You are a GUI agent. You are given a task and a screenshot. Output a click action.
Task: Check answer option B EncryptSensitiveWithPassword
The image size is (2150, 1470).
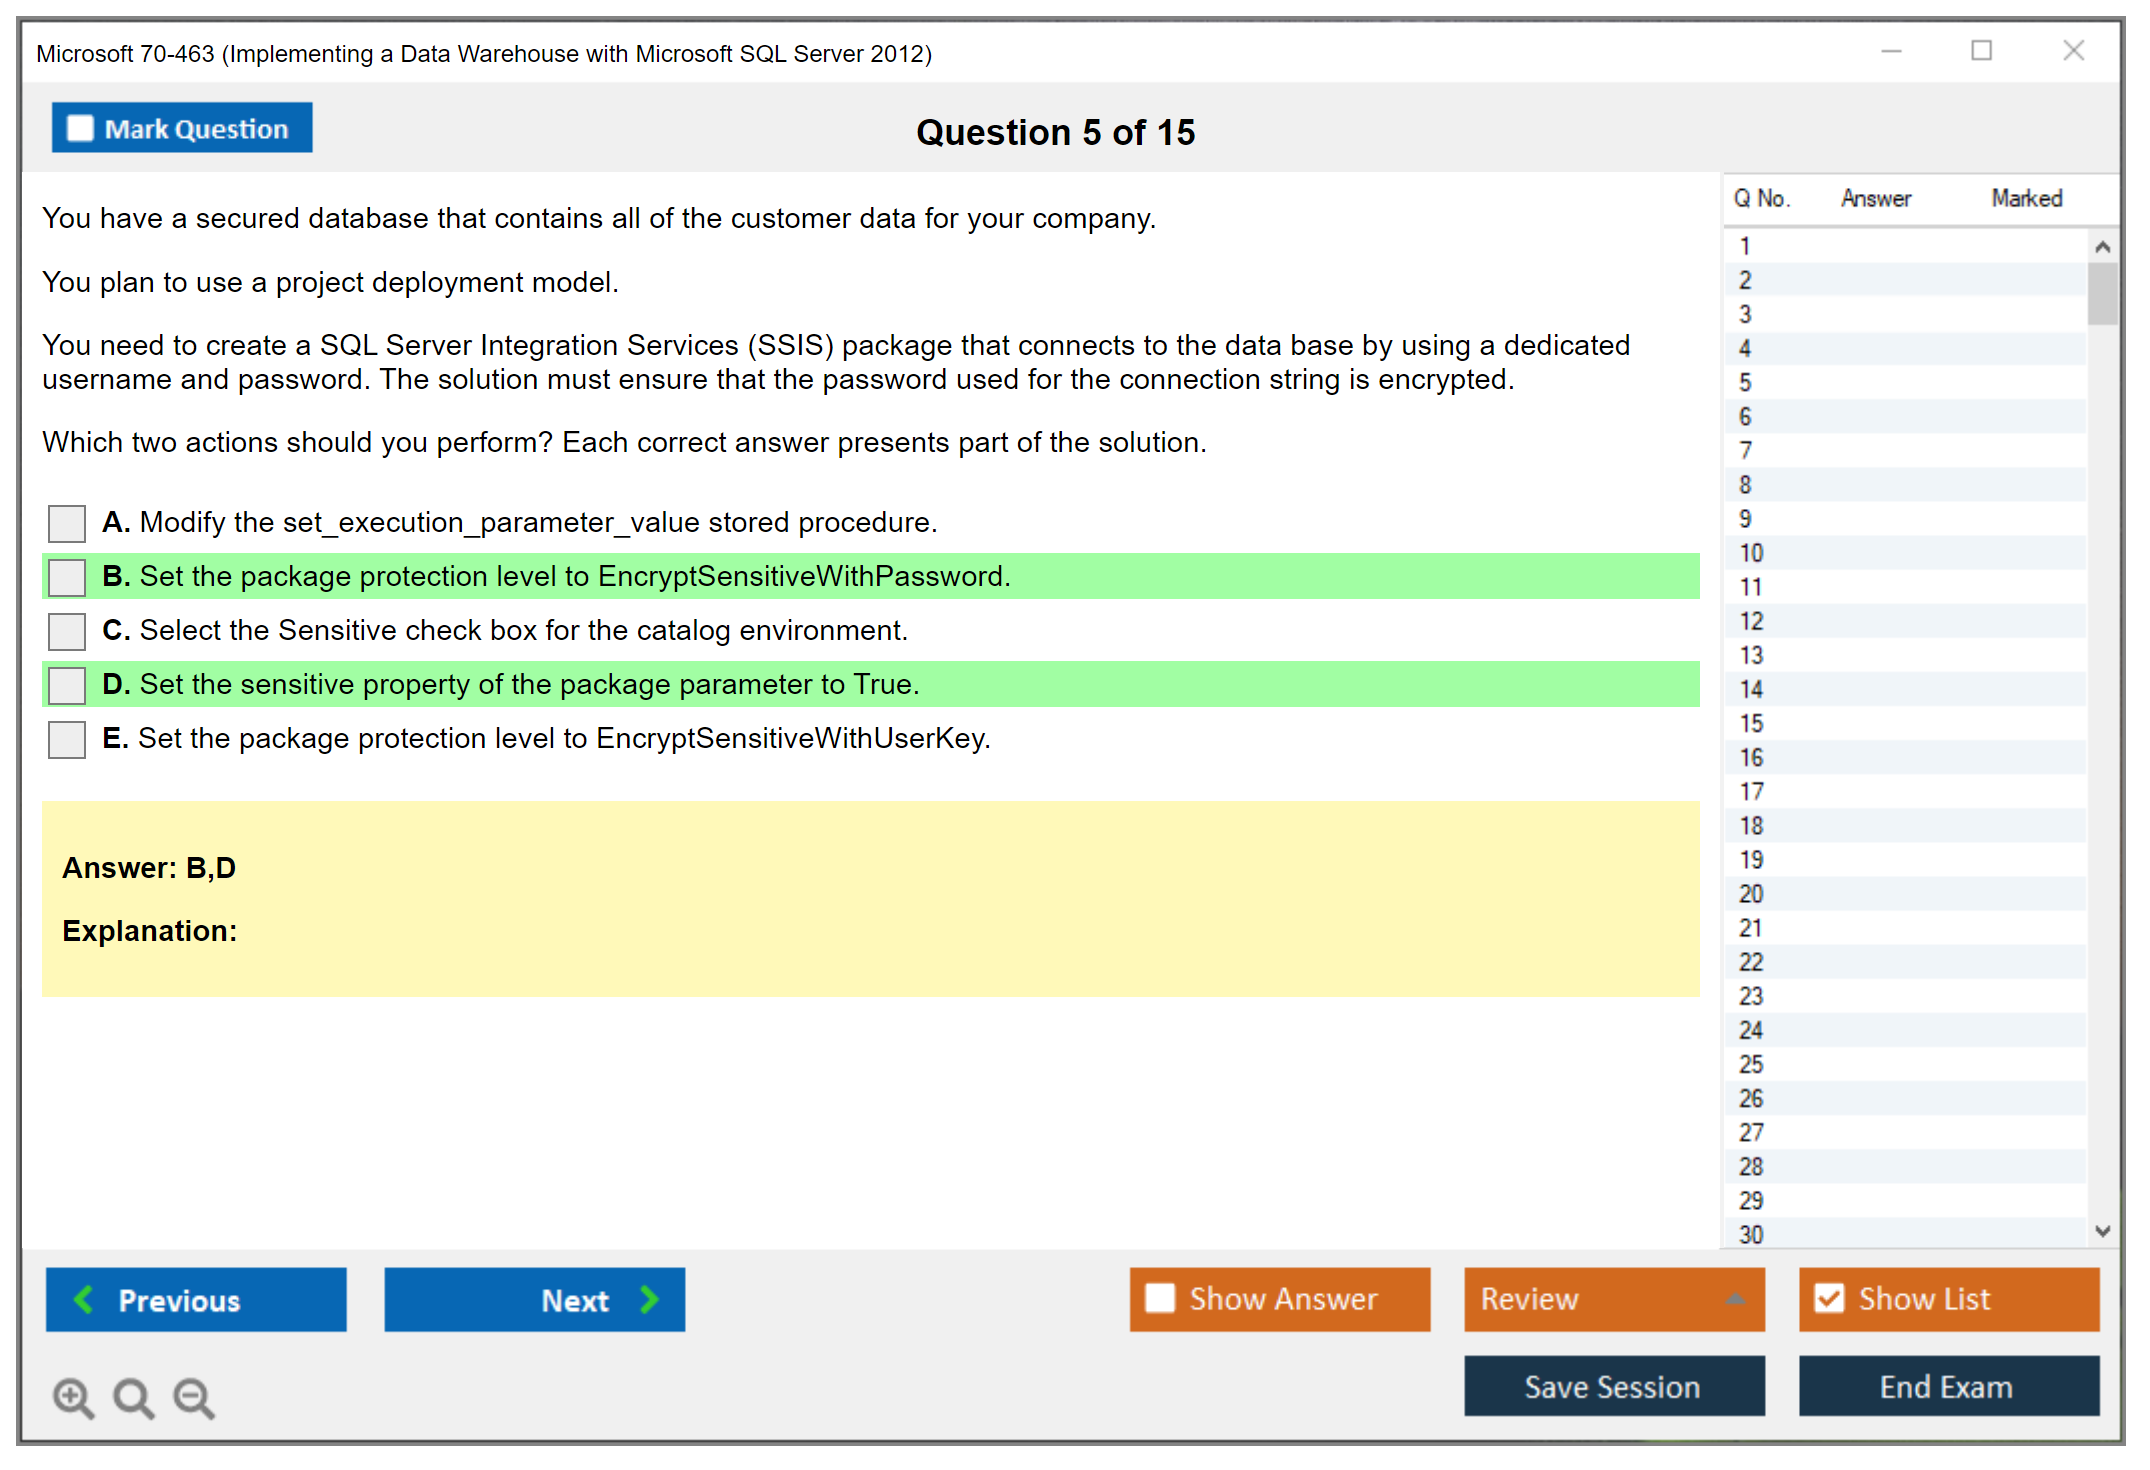click(67, 577)
